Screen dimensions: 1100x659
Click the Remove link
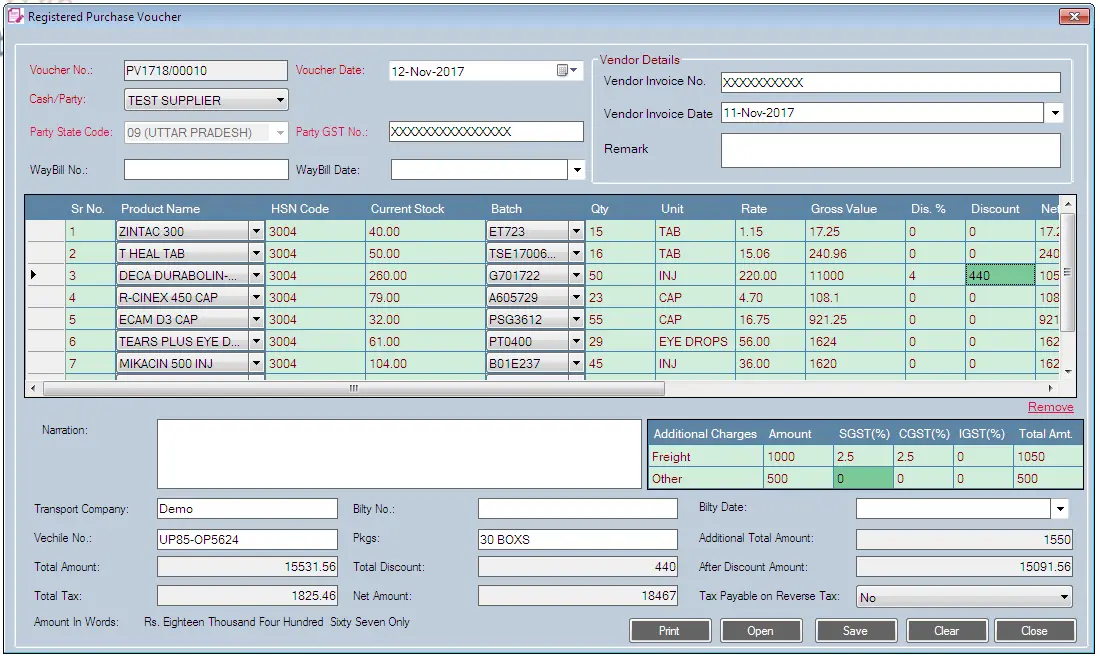(x=1050, y=407)
